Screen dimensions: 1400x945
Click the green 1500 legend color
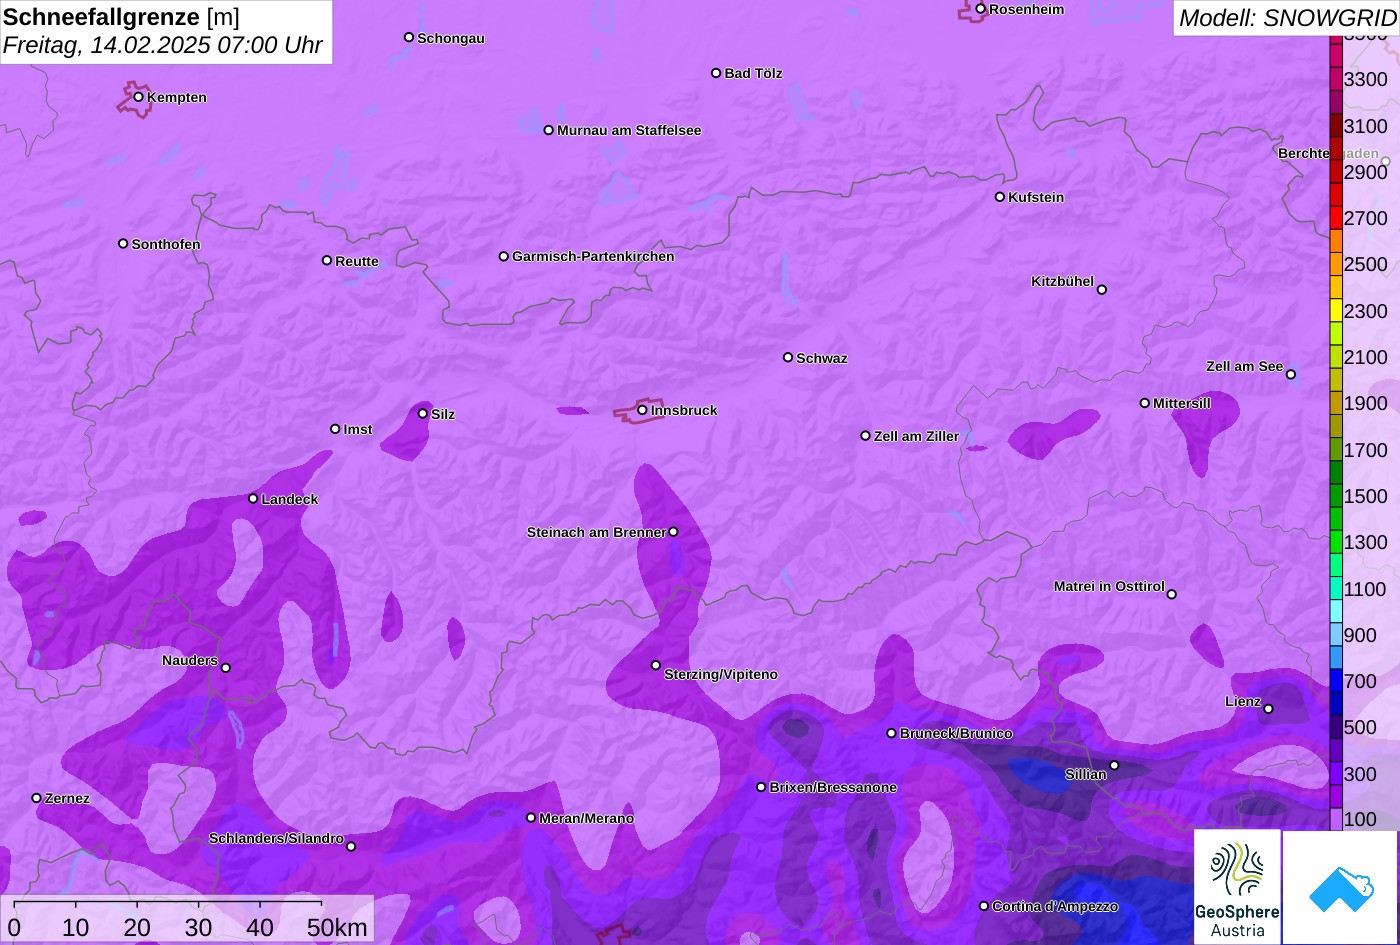1336,496
